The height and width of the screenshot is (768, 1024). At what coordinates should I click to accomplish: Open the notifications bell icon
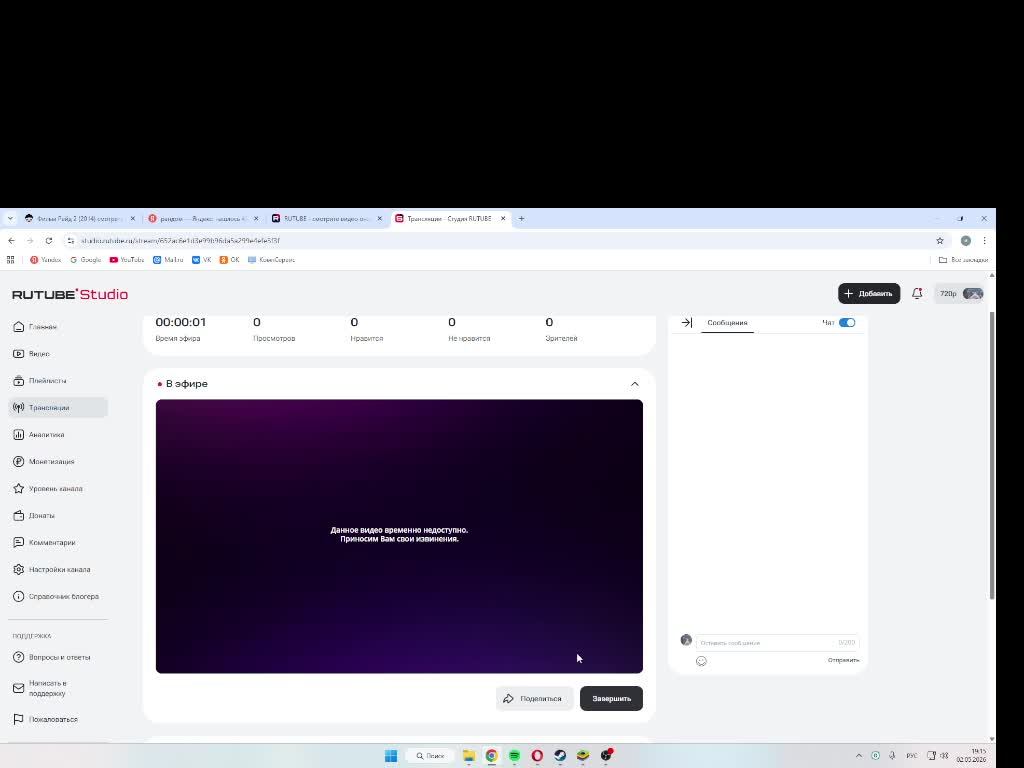tap(917, 294)
